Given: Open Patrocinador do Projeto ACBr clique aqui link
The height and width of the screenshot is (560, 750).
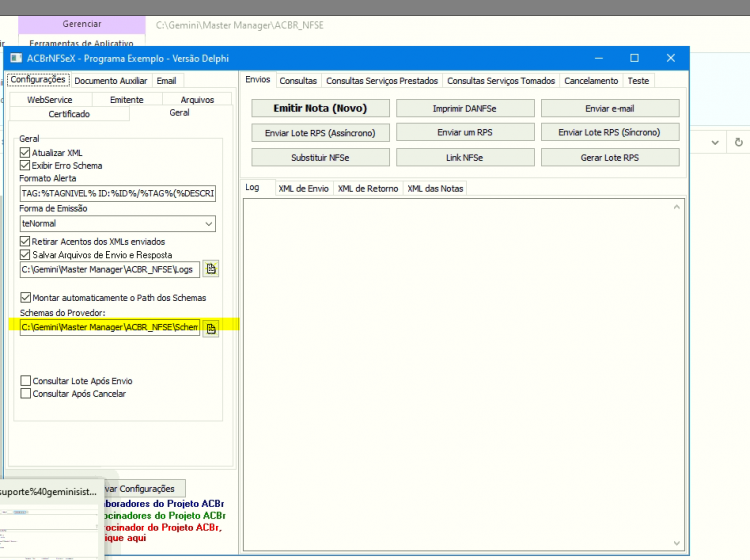Looking at the screenshot, I should [163, 532].
